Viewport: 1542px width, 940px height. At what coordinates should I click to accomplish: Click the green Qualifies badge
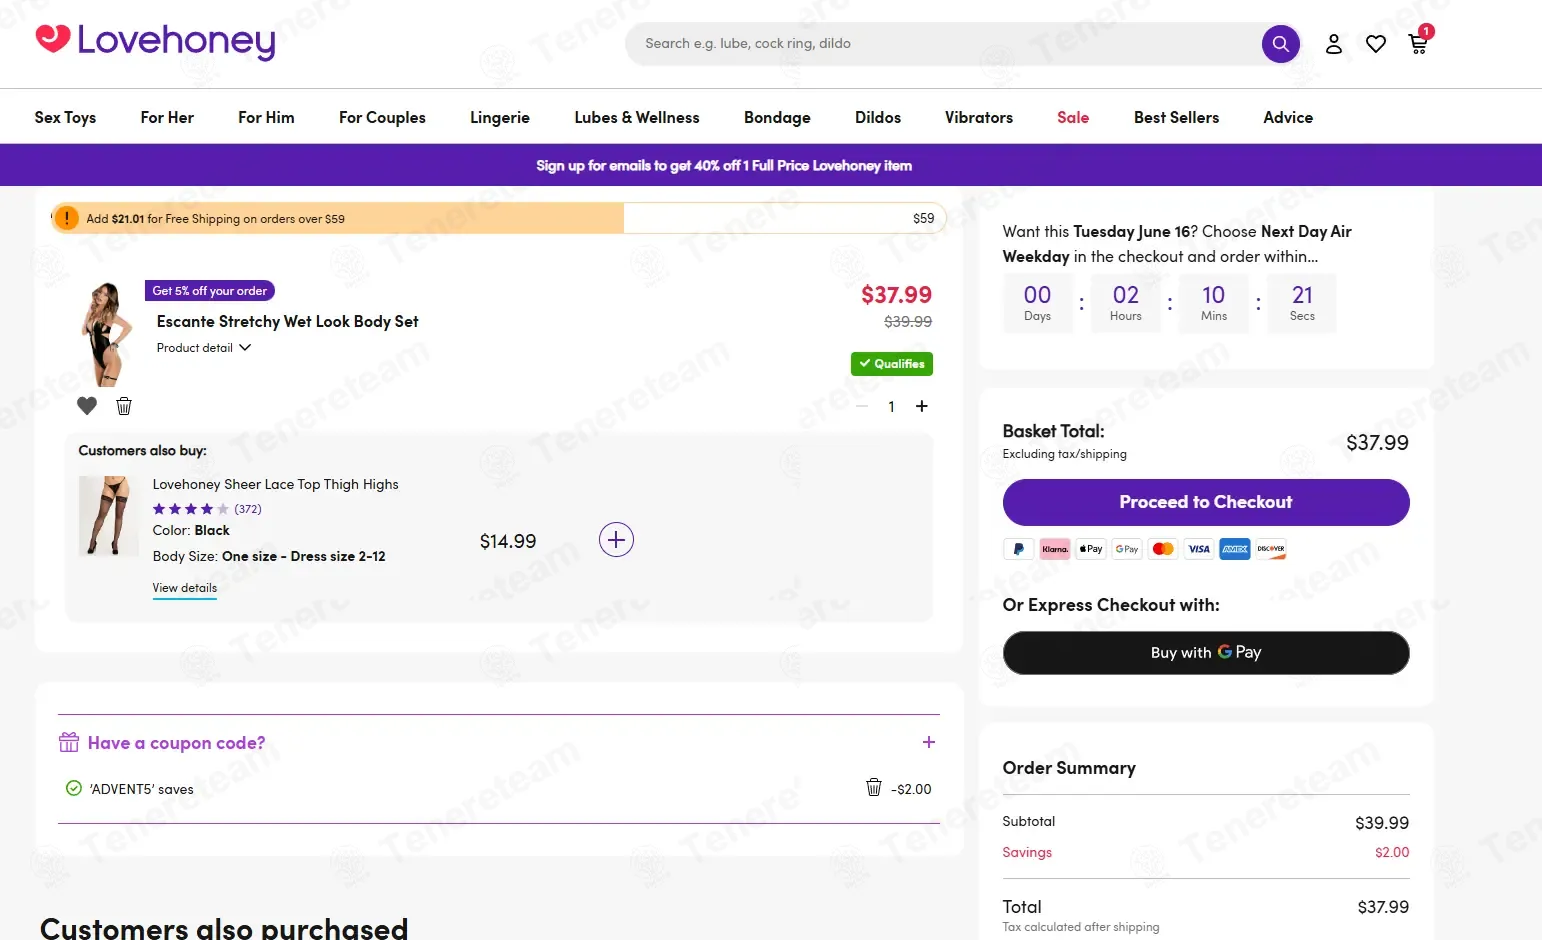pyautogui.click(x=892, y=364)
